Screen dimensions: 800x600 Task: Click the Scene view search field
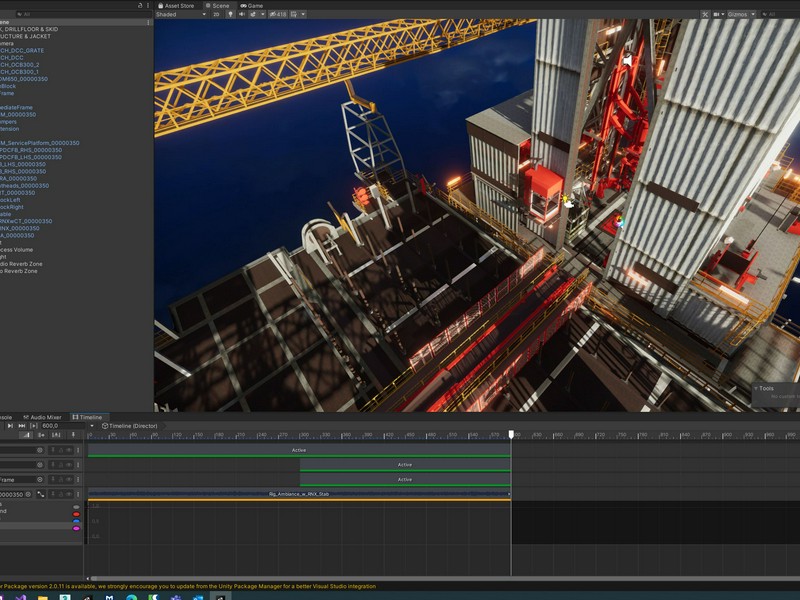click(781, 14)
